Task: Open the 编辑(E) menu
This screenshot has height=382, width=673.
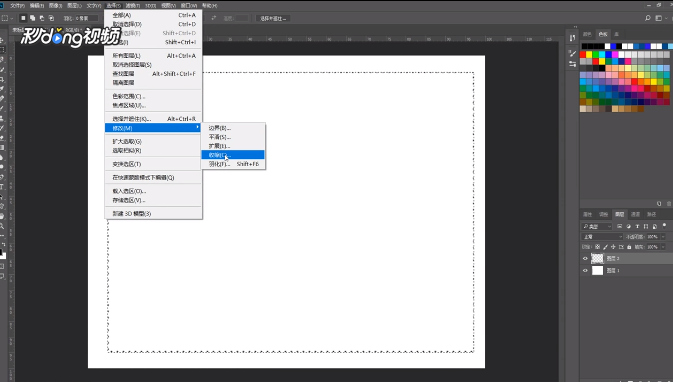Action: point(37,6)
